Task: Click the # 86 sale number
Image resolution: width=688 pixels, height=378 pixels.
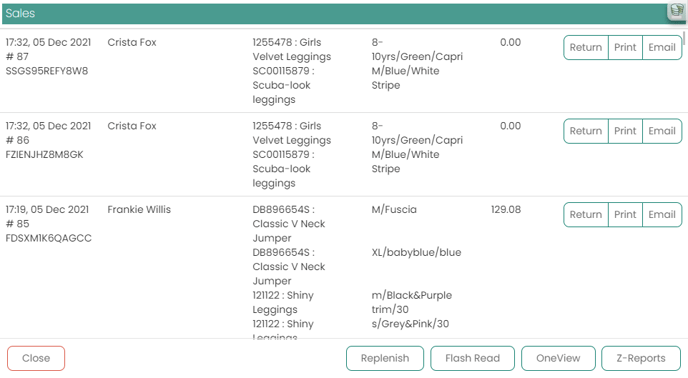Action: click(x=17, y=140)
